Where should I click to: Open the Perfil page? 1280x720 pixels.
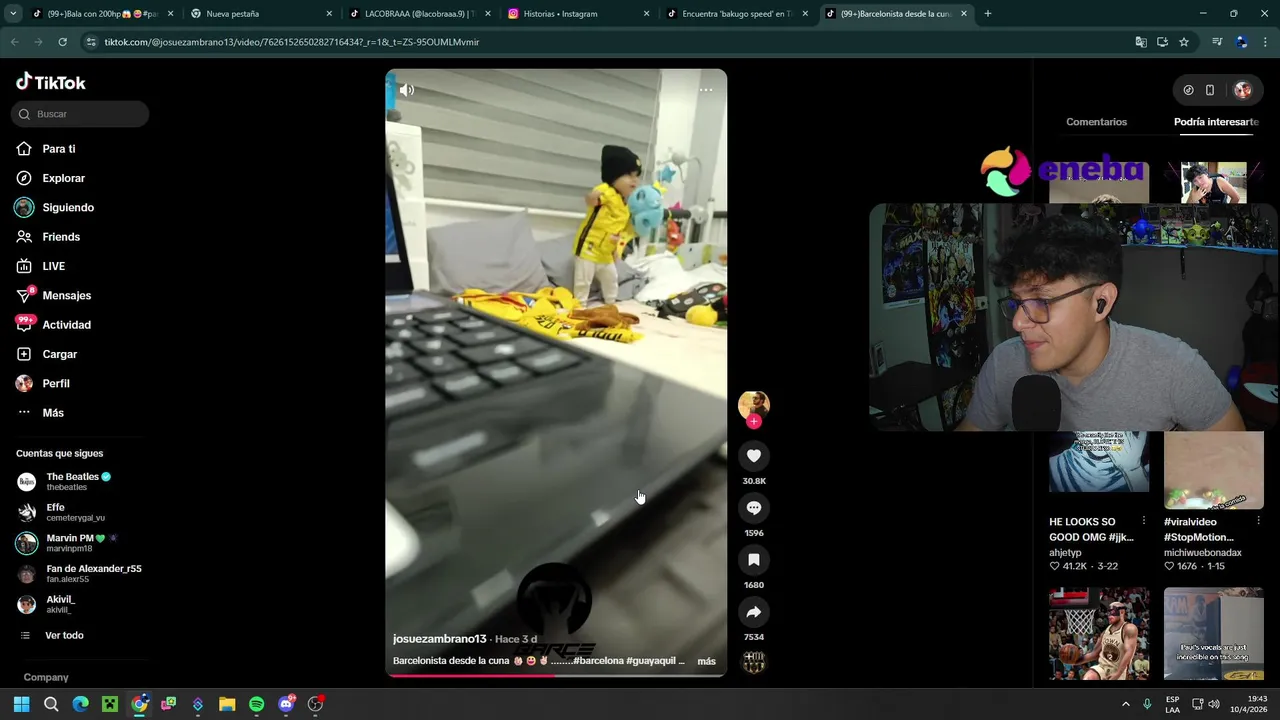pos(42,383)
